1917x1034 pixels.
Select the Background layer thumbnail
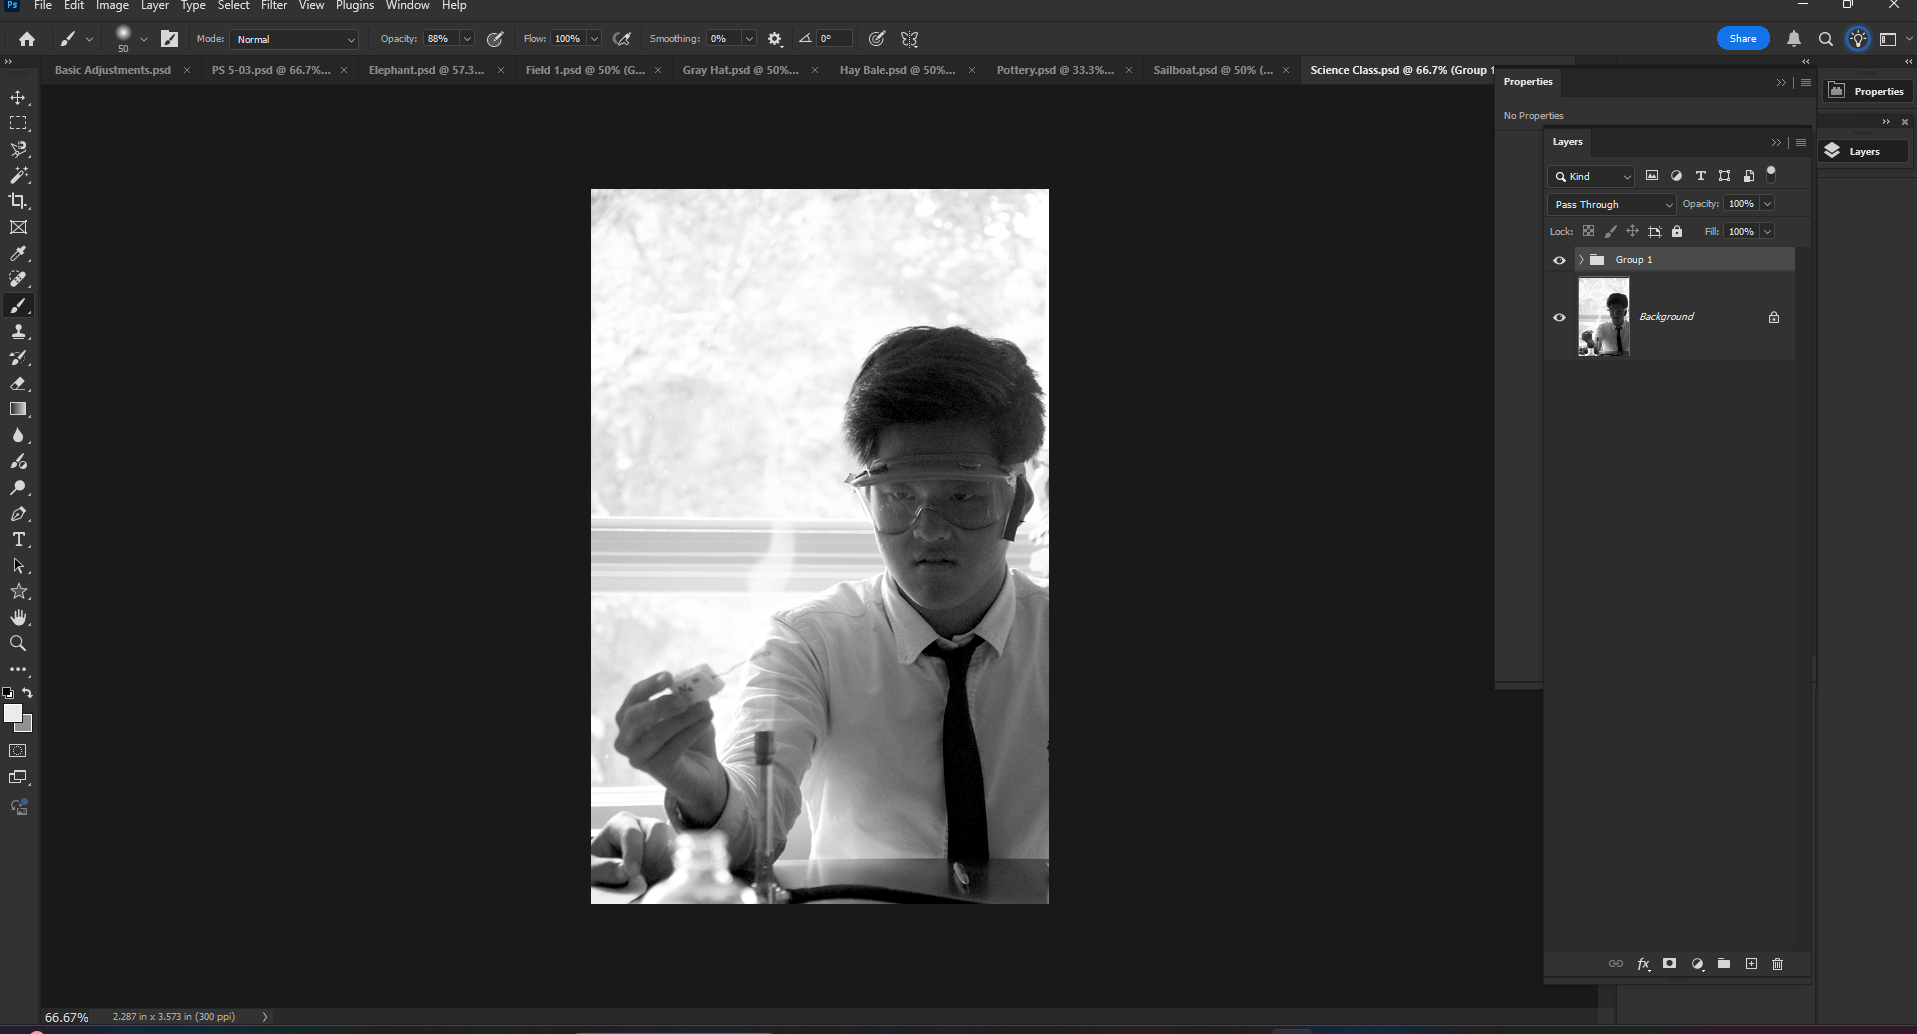1603,317
